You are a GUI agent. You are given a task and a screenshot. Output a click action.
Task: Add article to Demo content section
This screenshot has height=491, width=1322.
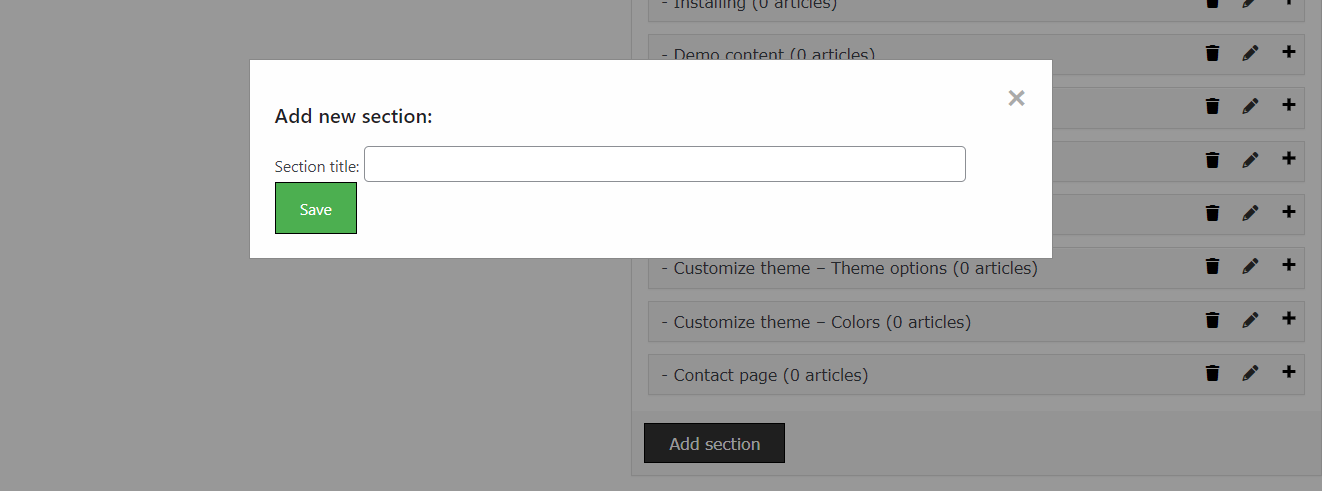point(1288,52)
